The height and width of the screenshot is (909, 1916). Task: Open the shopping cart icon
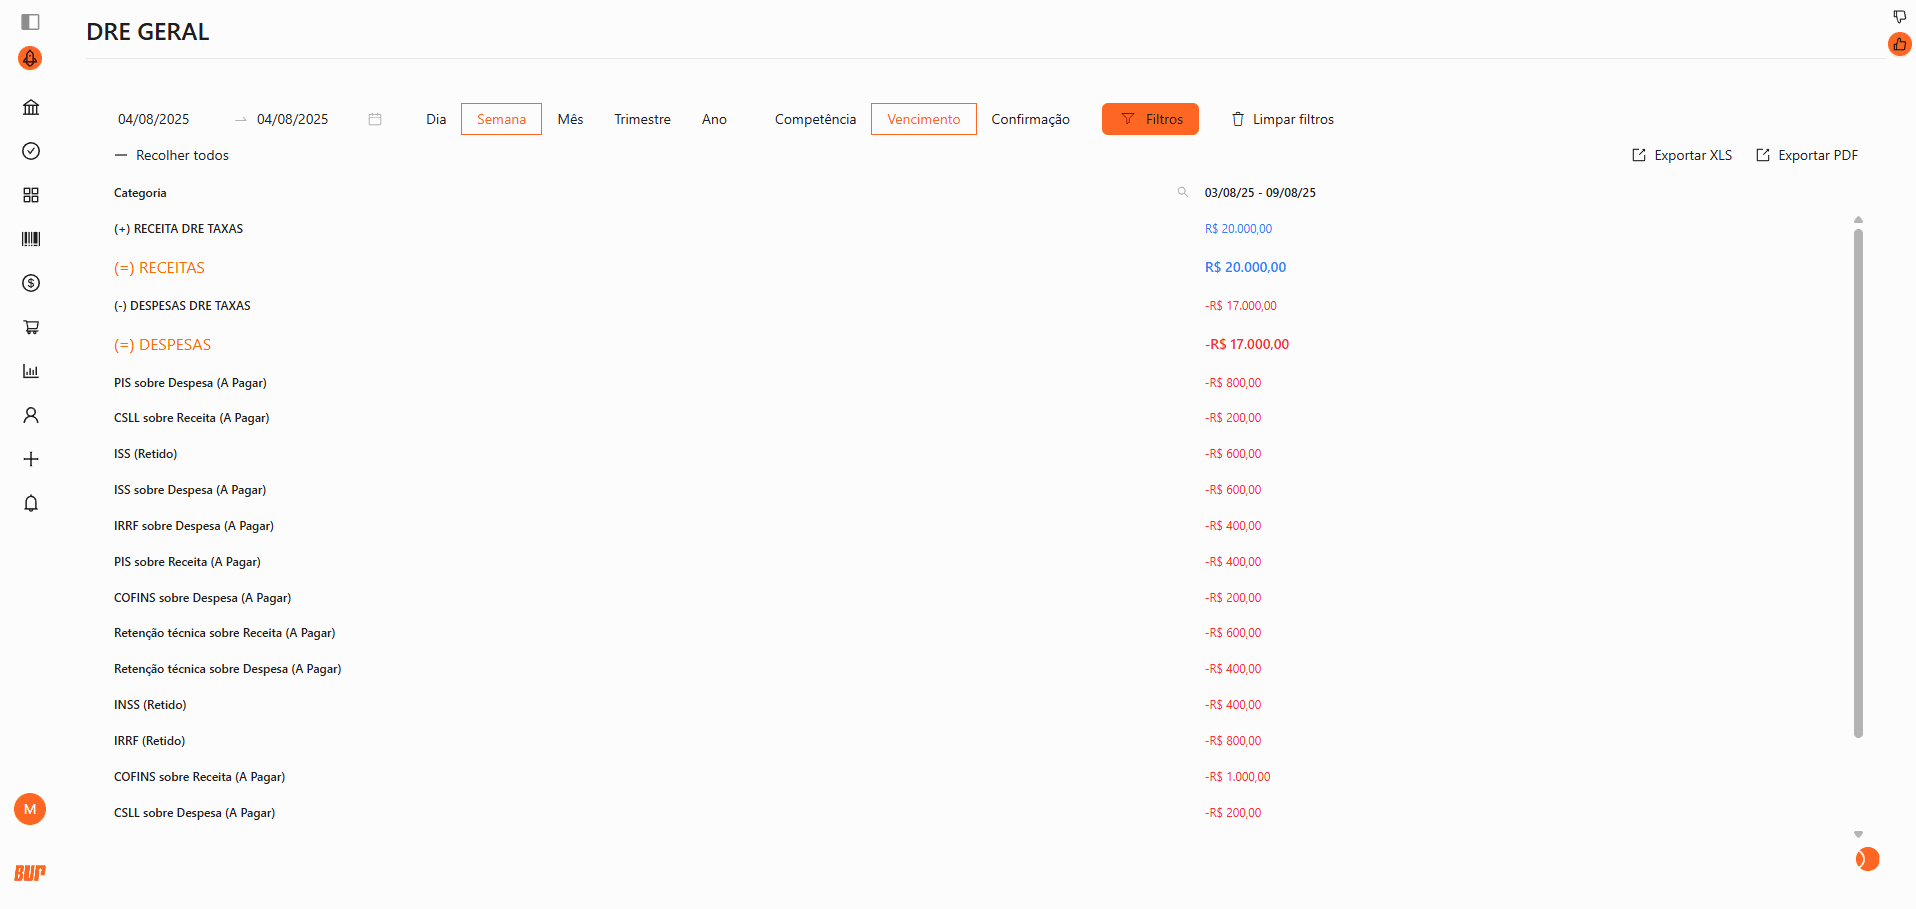pyautogui.click(x=31, y=327)
